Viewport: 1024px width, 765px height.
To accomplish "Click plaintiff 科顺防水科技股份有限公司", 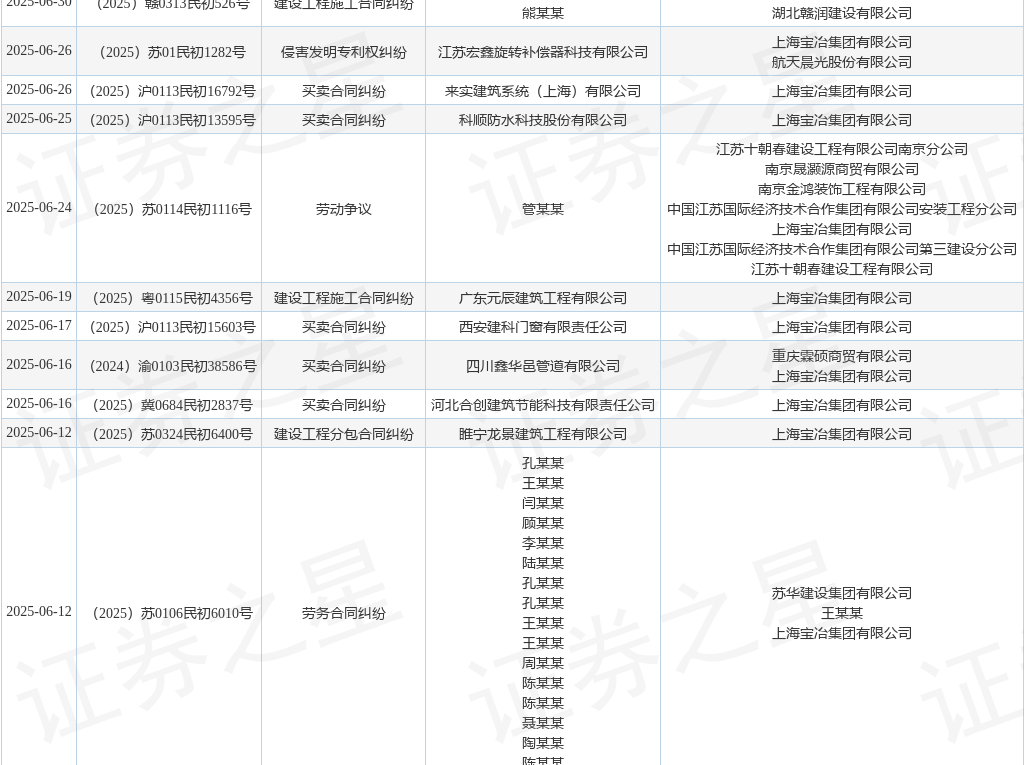I will (543, 120).
